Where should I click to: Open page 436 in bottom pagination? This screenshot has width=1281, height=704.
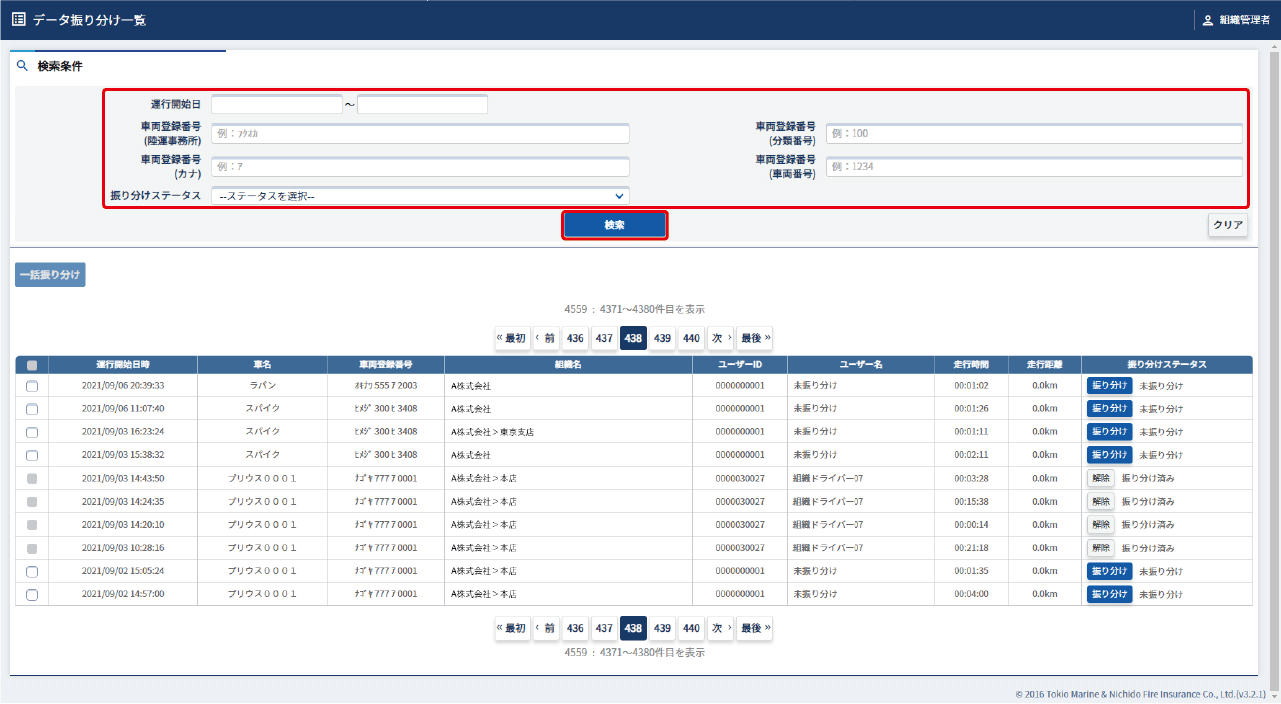(x=575, y=628)
